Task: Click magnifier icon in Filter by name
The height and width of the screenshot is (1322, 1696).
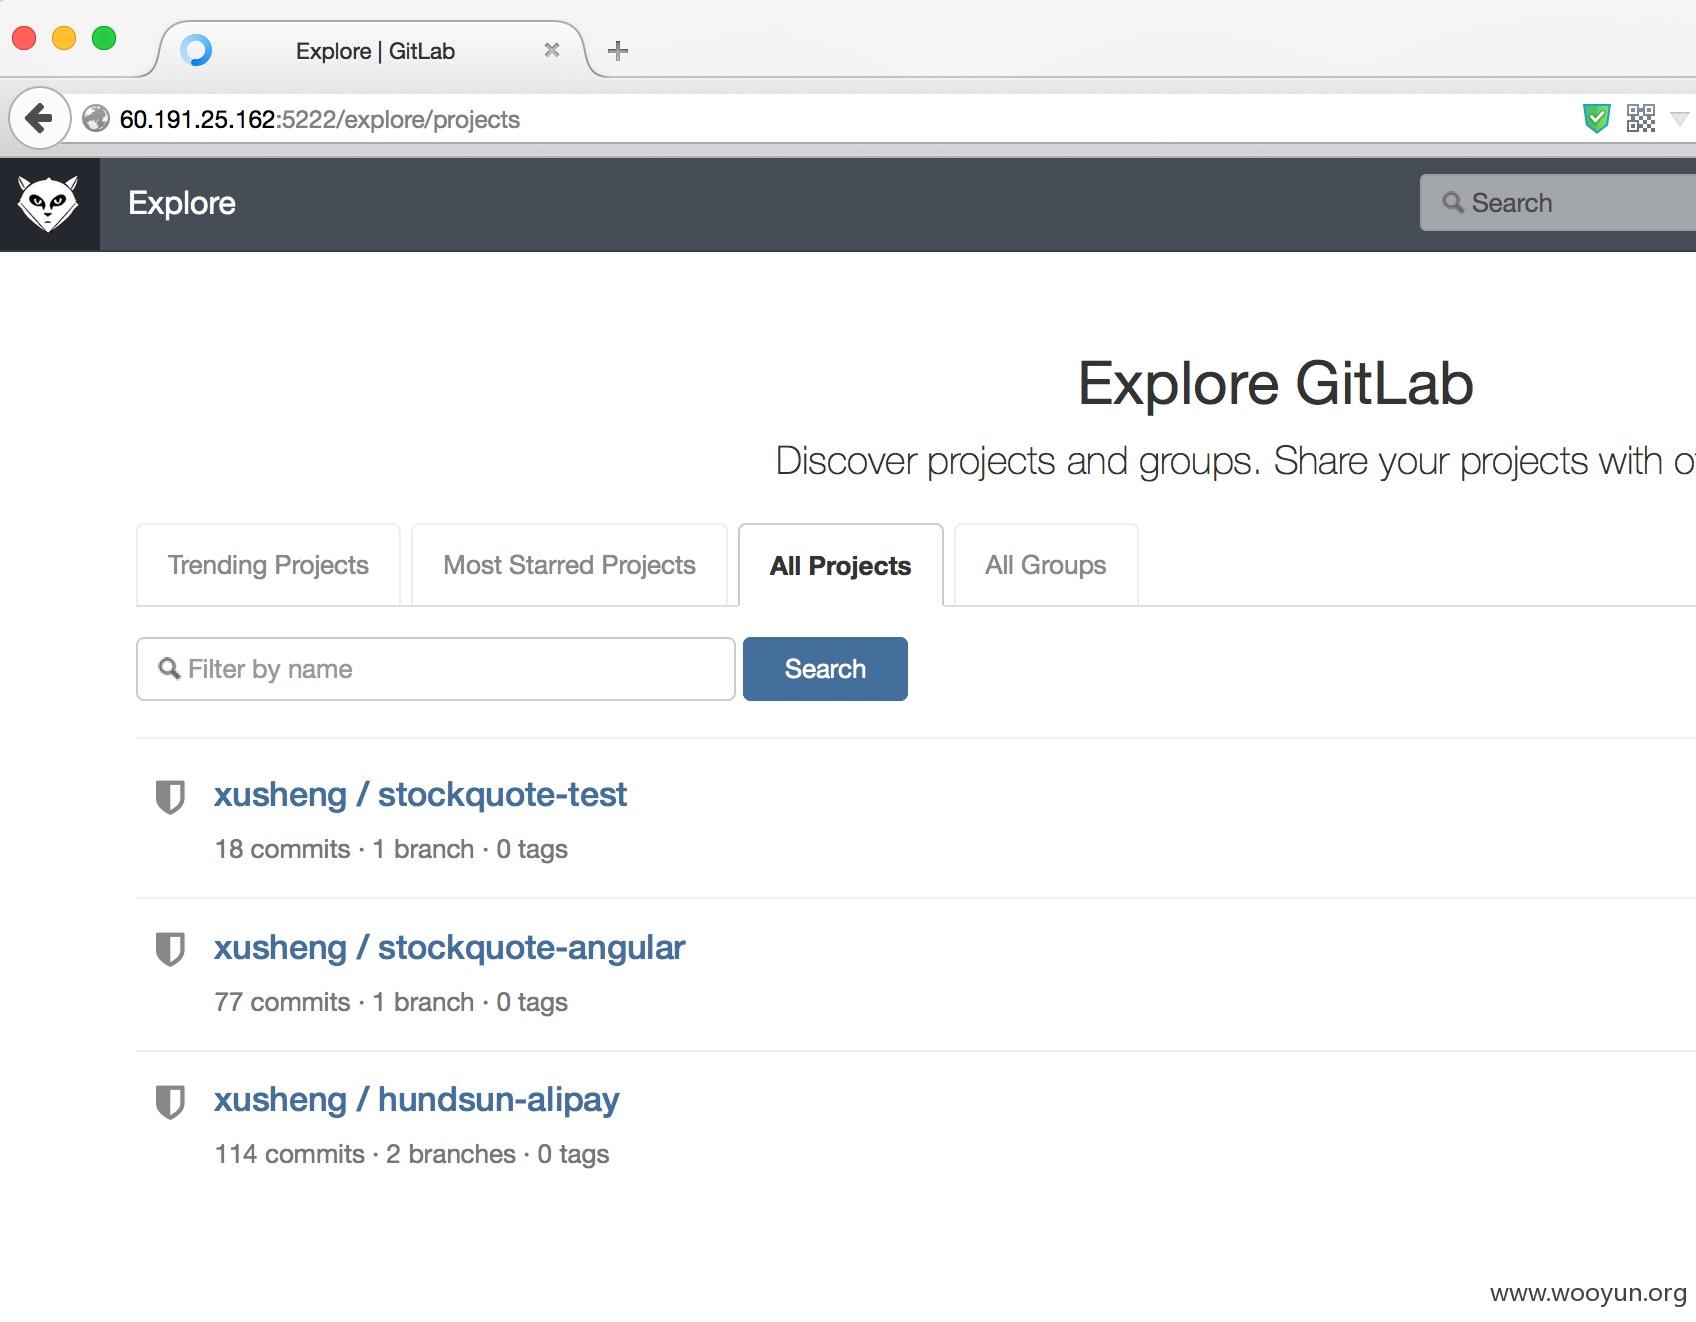Action: click(170, 669)
